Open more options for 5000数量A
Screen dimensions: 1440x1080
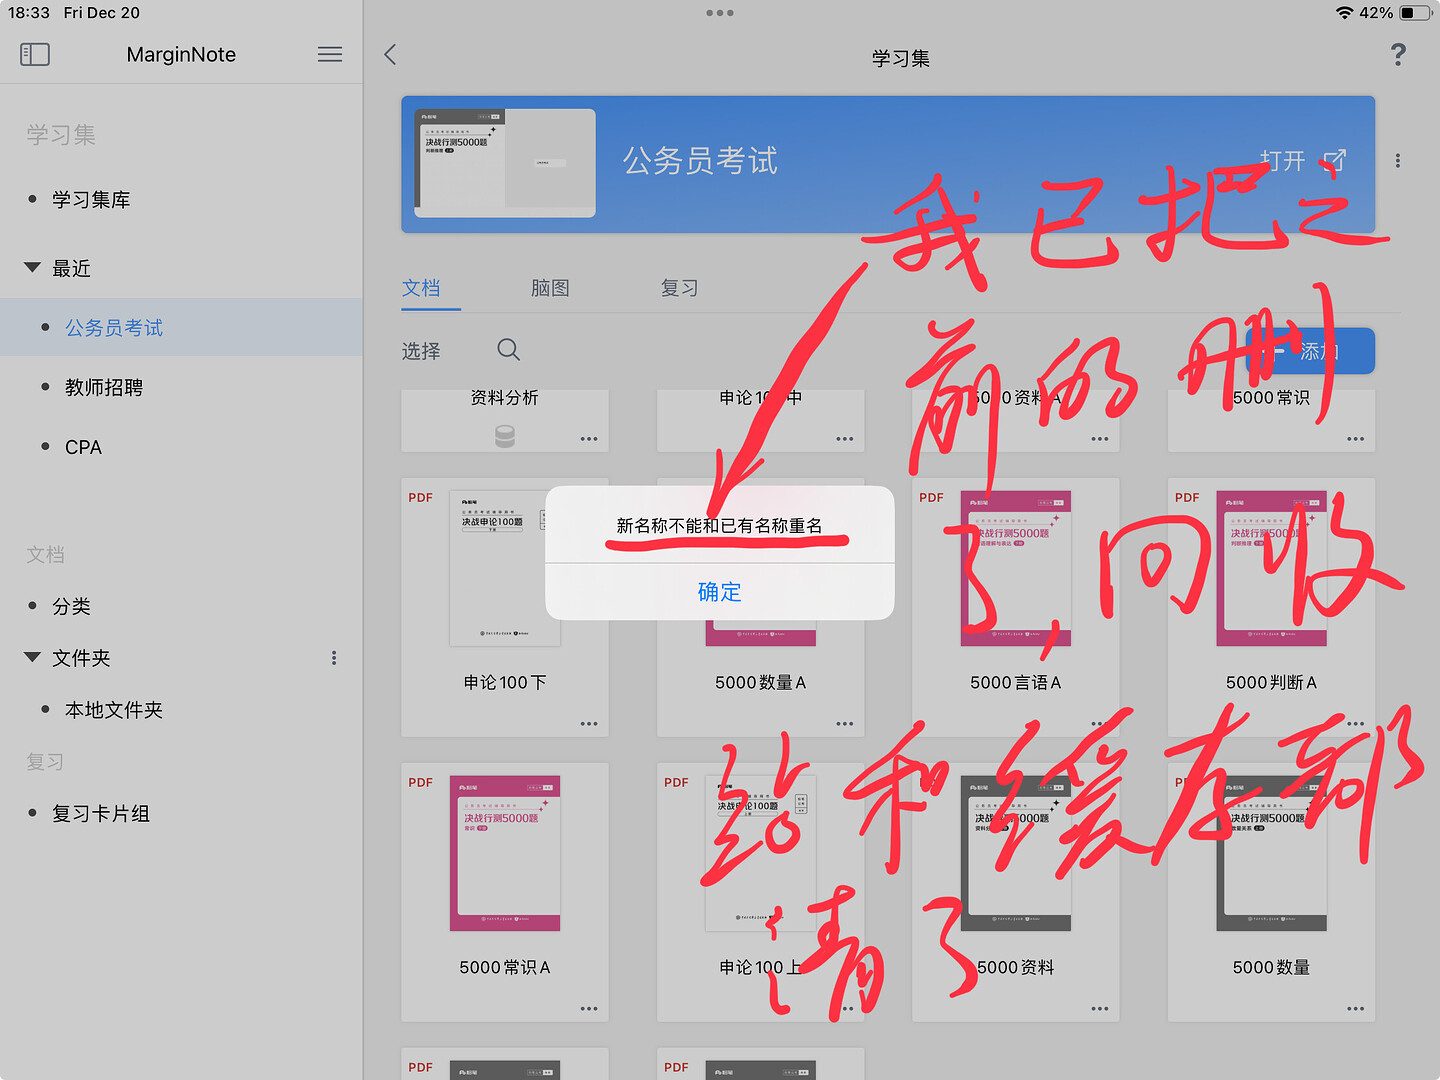coord(845,723)
